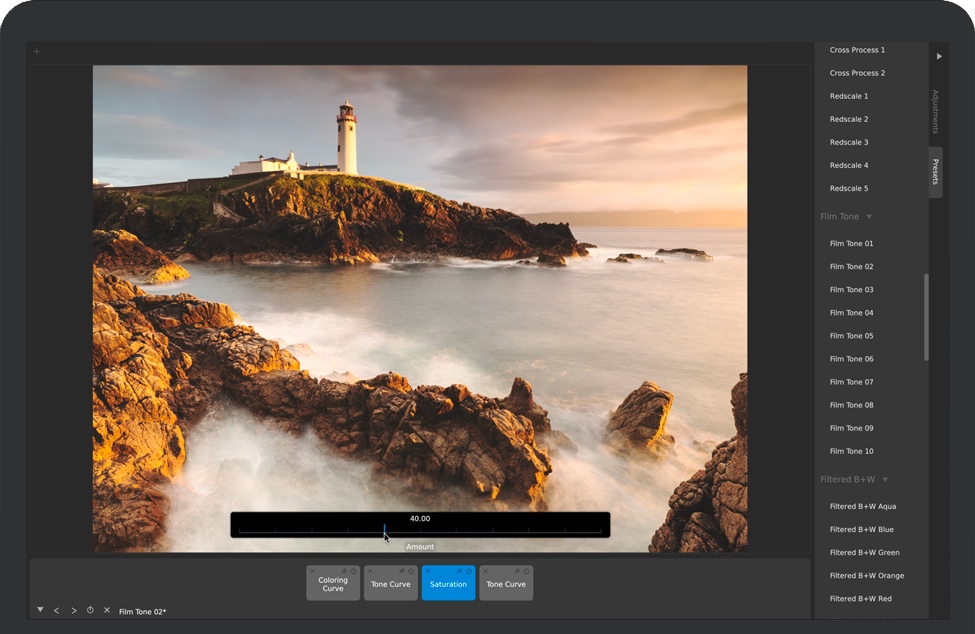Remove the Coloring Curve block with its X

pyautogui.click(x=312, y=571)
